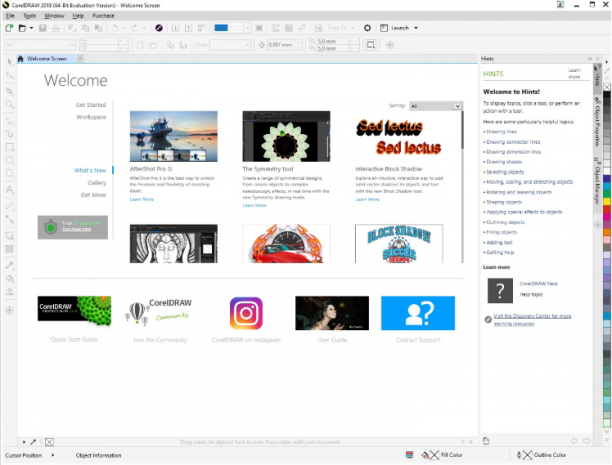Go to the Get Started section
This screenshot has height=465, width=612.
coord(91,105)
